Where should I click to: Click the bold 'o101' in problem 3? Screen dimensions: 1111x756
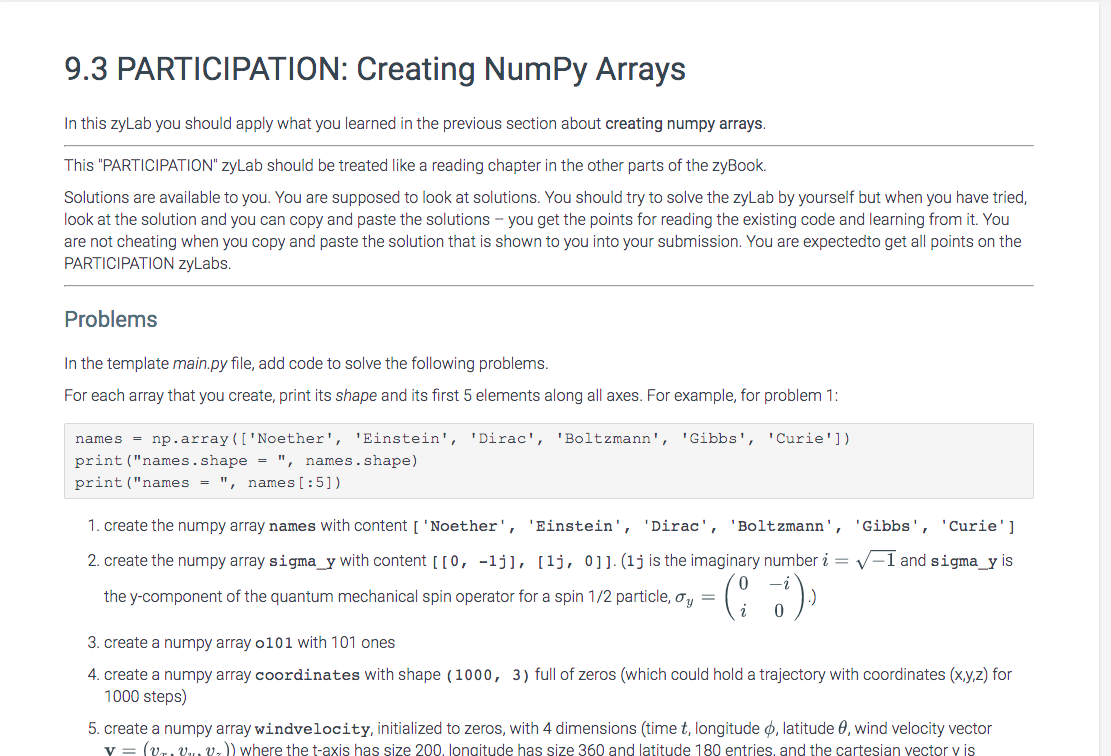pos(273,643)
